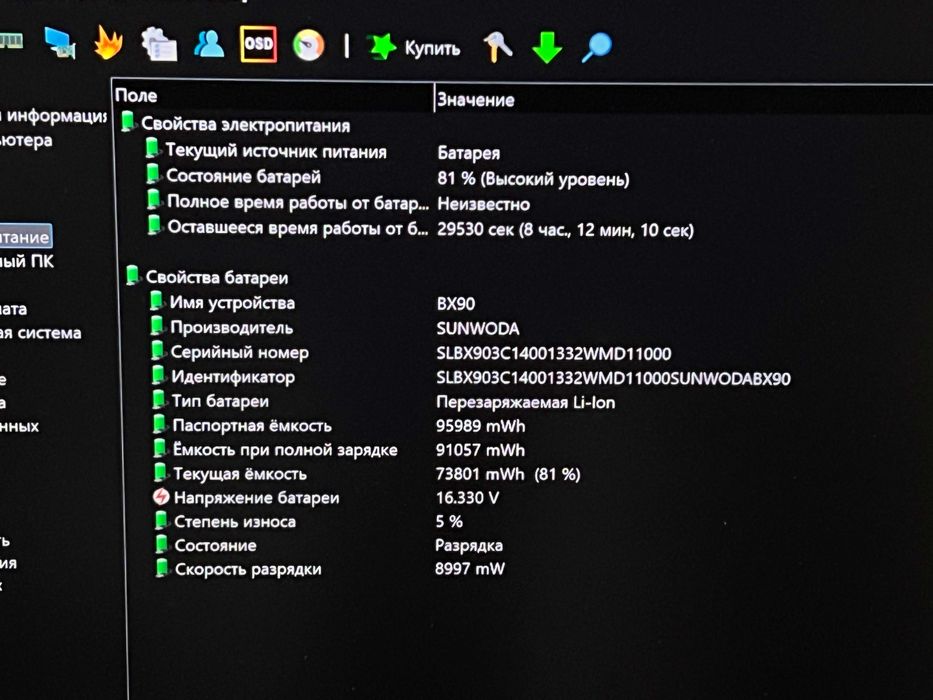Click the value 29530 сек remaining time
Viewport: 933px width, 700px height.
click(565, 230)
